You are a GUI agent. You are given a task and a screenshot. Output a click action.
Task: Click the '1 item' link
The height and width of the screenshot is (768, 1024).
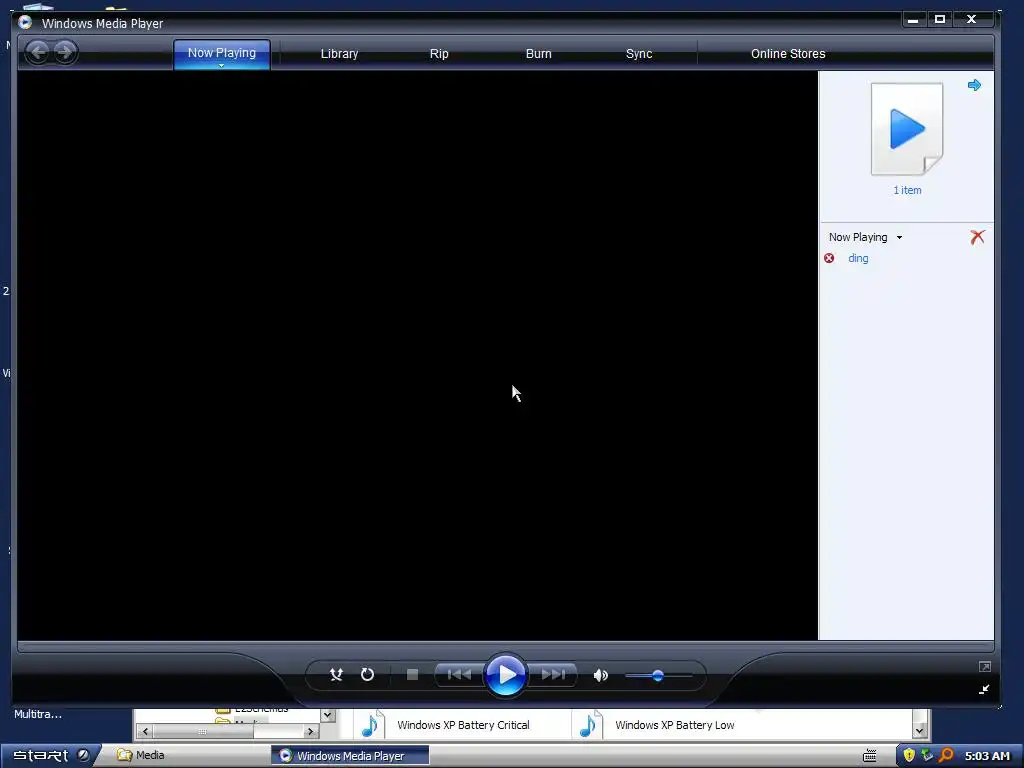907,190
